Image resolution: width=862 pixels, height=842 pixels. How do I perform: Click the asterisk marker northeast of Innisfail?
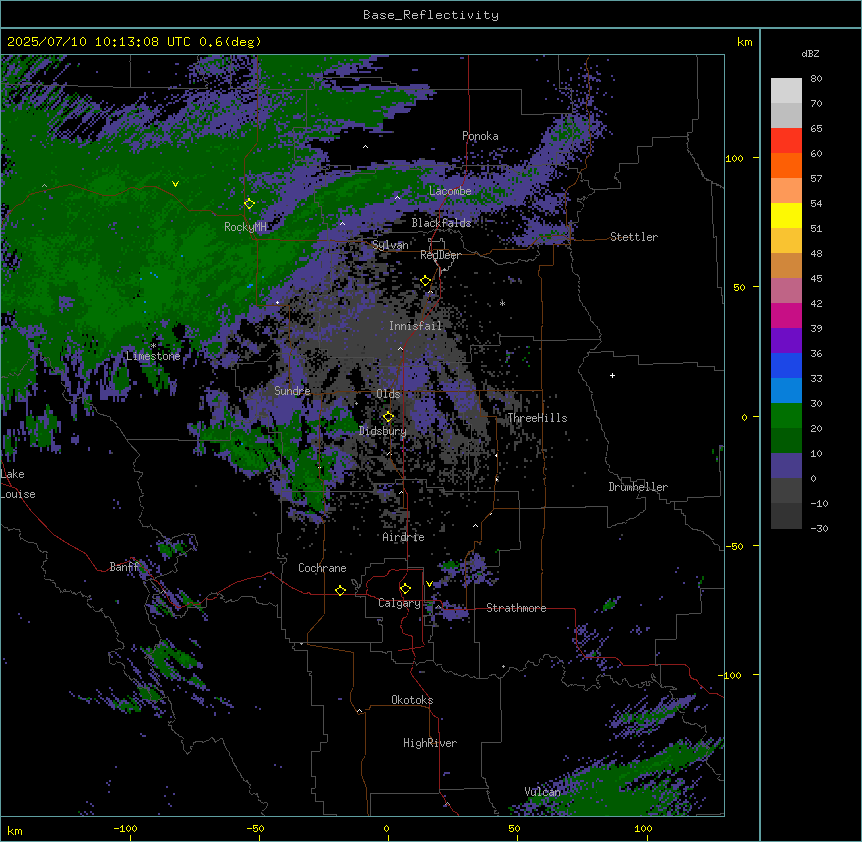pos(502,303)
